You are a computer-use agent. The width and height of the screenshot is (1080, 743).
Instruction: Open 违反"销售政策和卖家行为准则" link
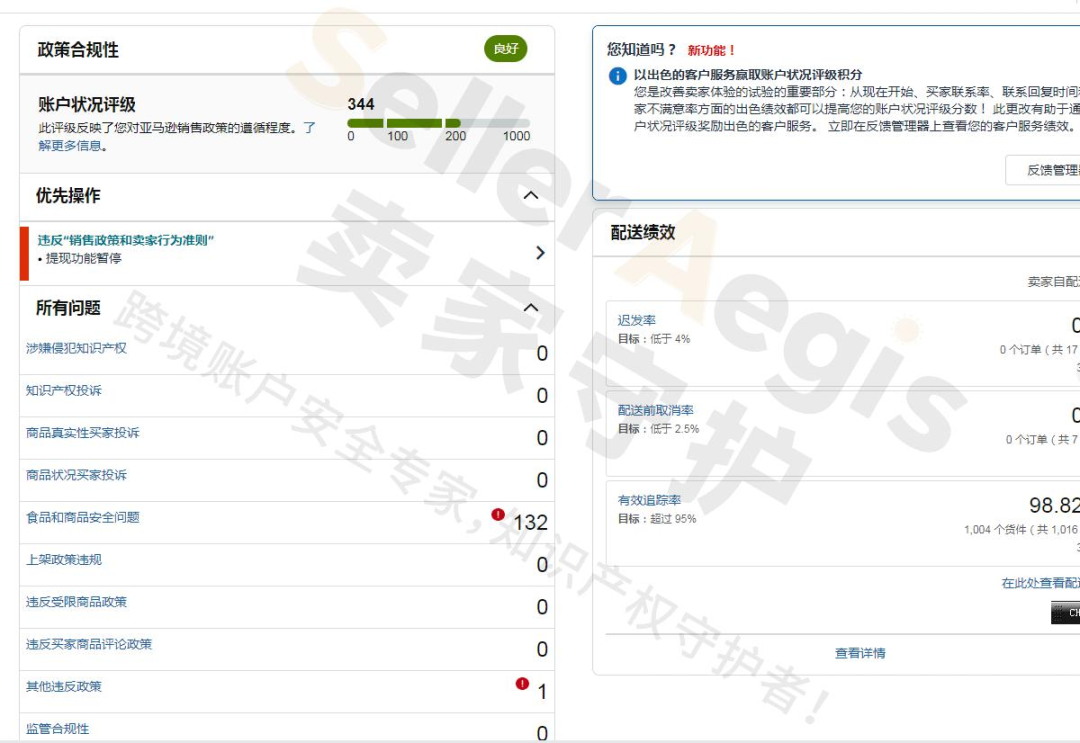[x=125, y=240]
